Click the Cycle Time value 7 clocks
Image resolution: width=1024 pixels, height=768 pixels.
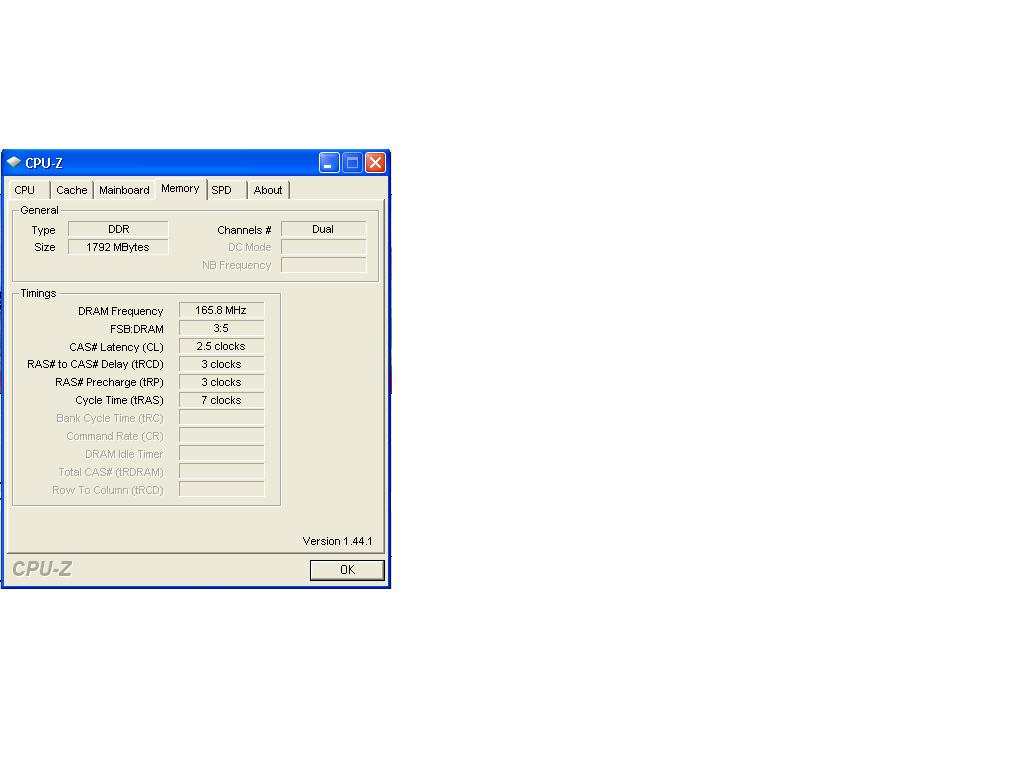coord(221,400)
